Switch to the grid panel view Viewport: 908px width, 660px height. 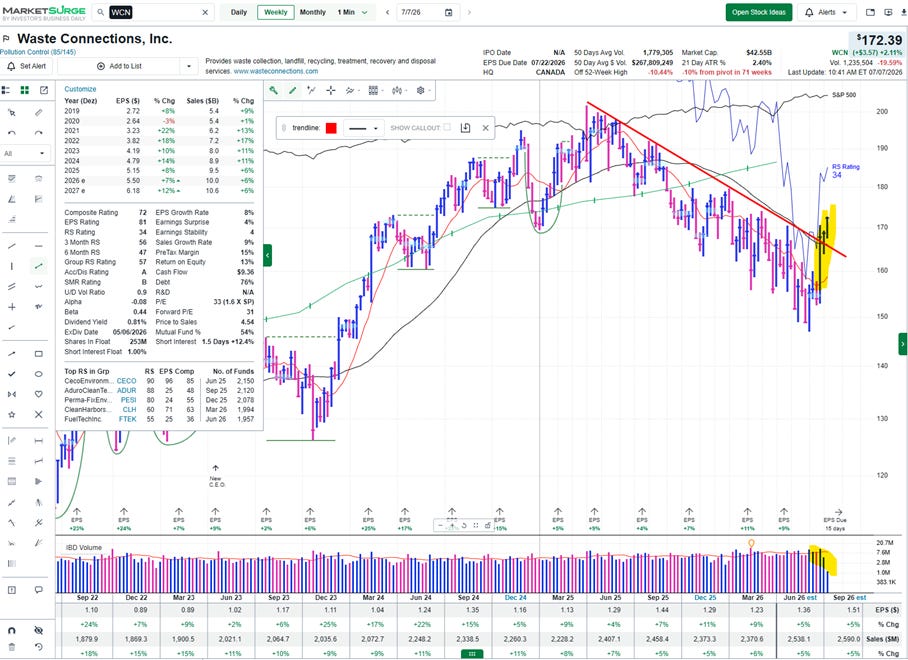pos(25,90)
